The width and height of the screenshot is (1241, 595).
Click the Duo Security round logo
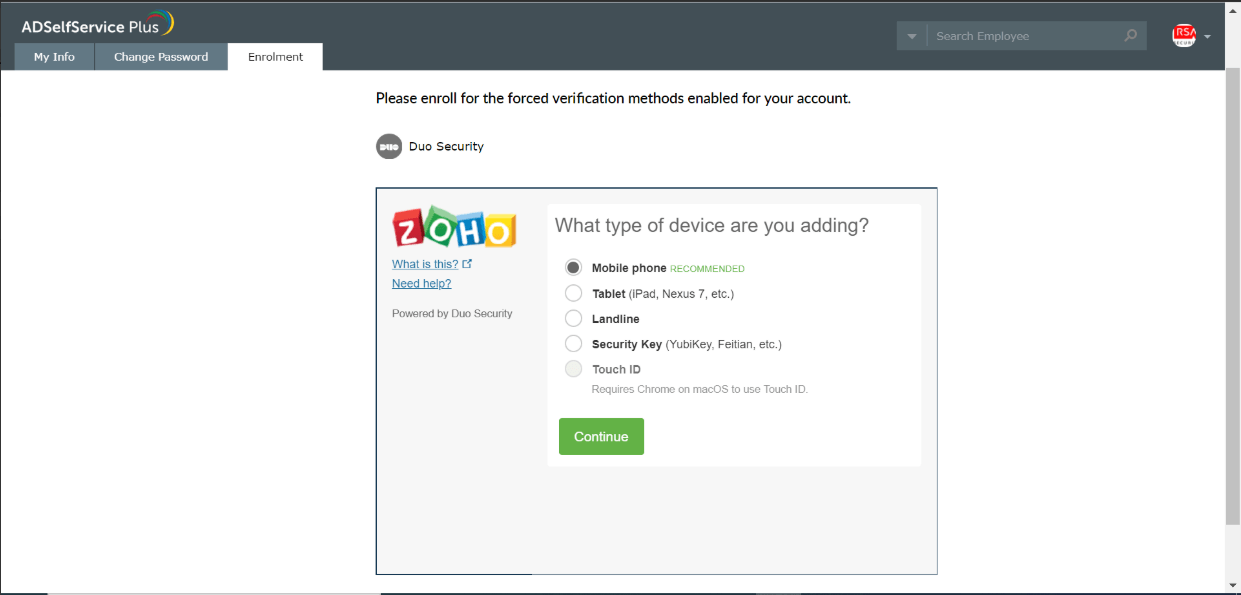389,147
